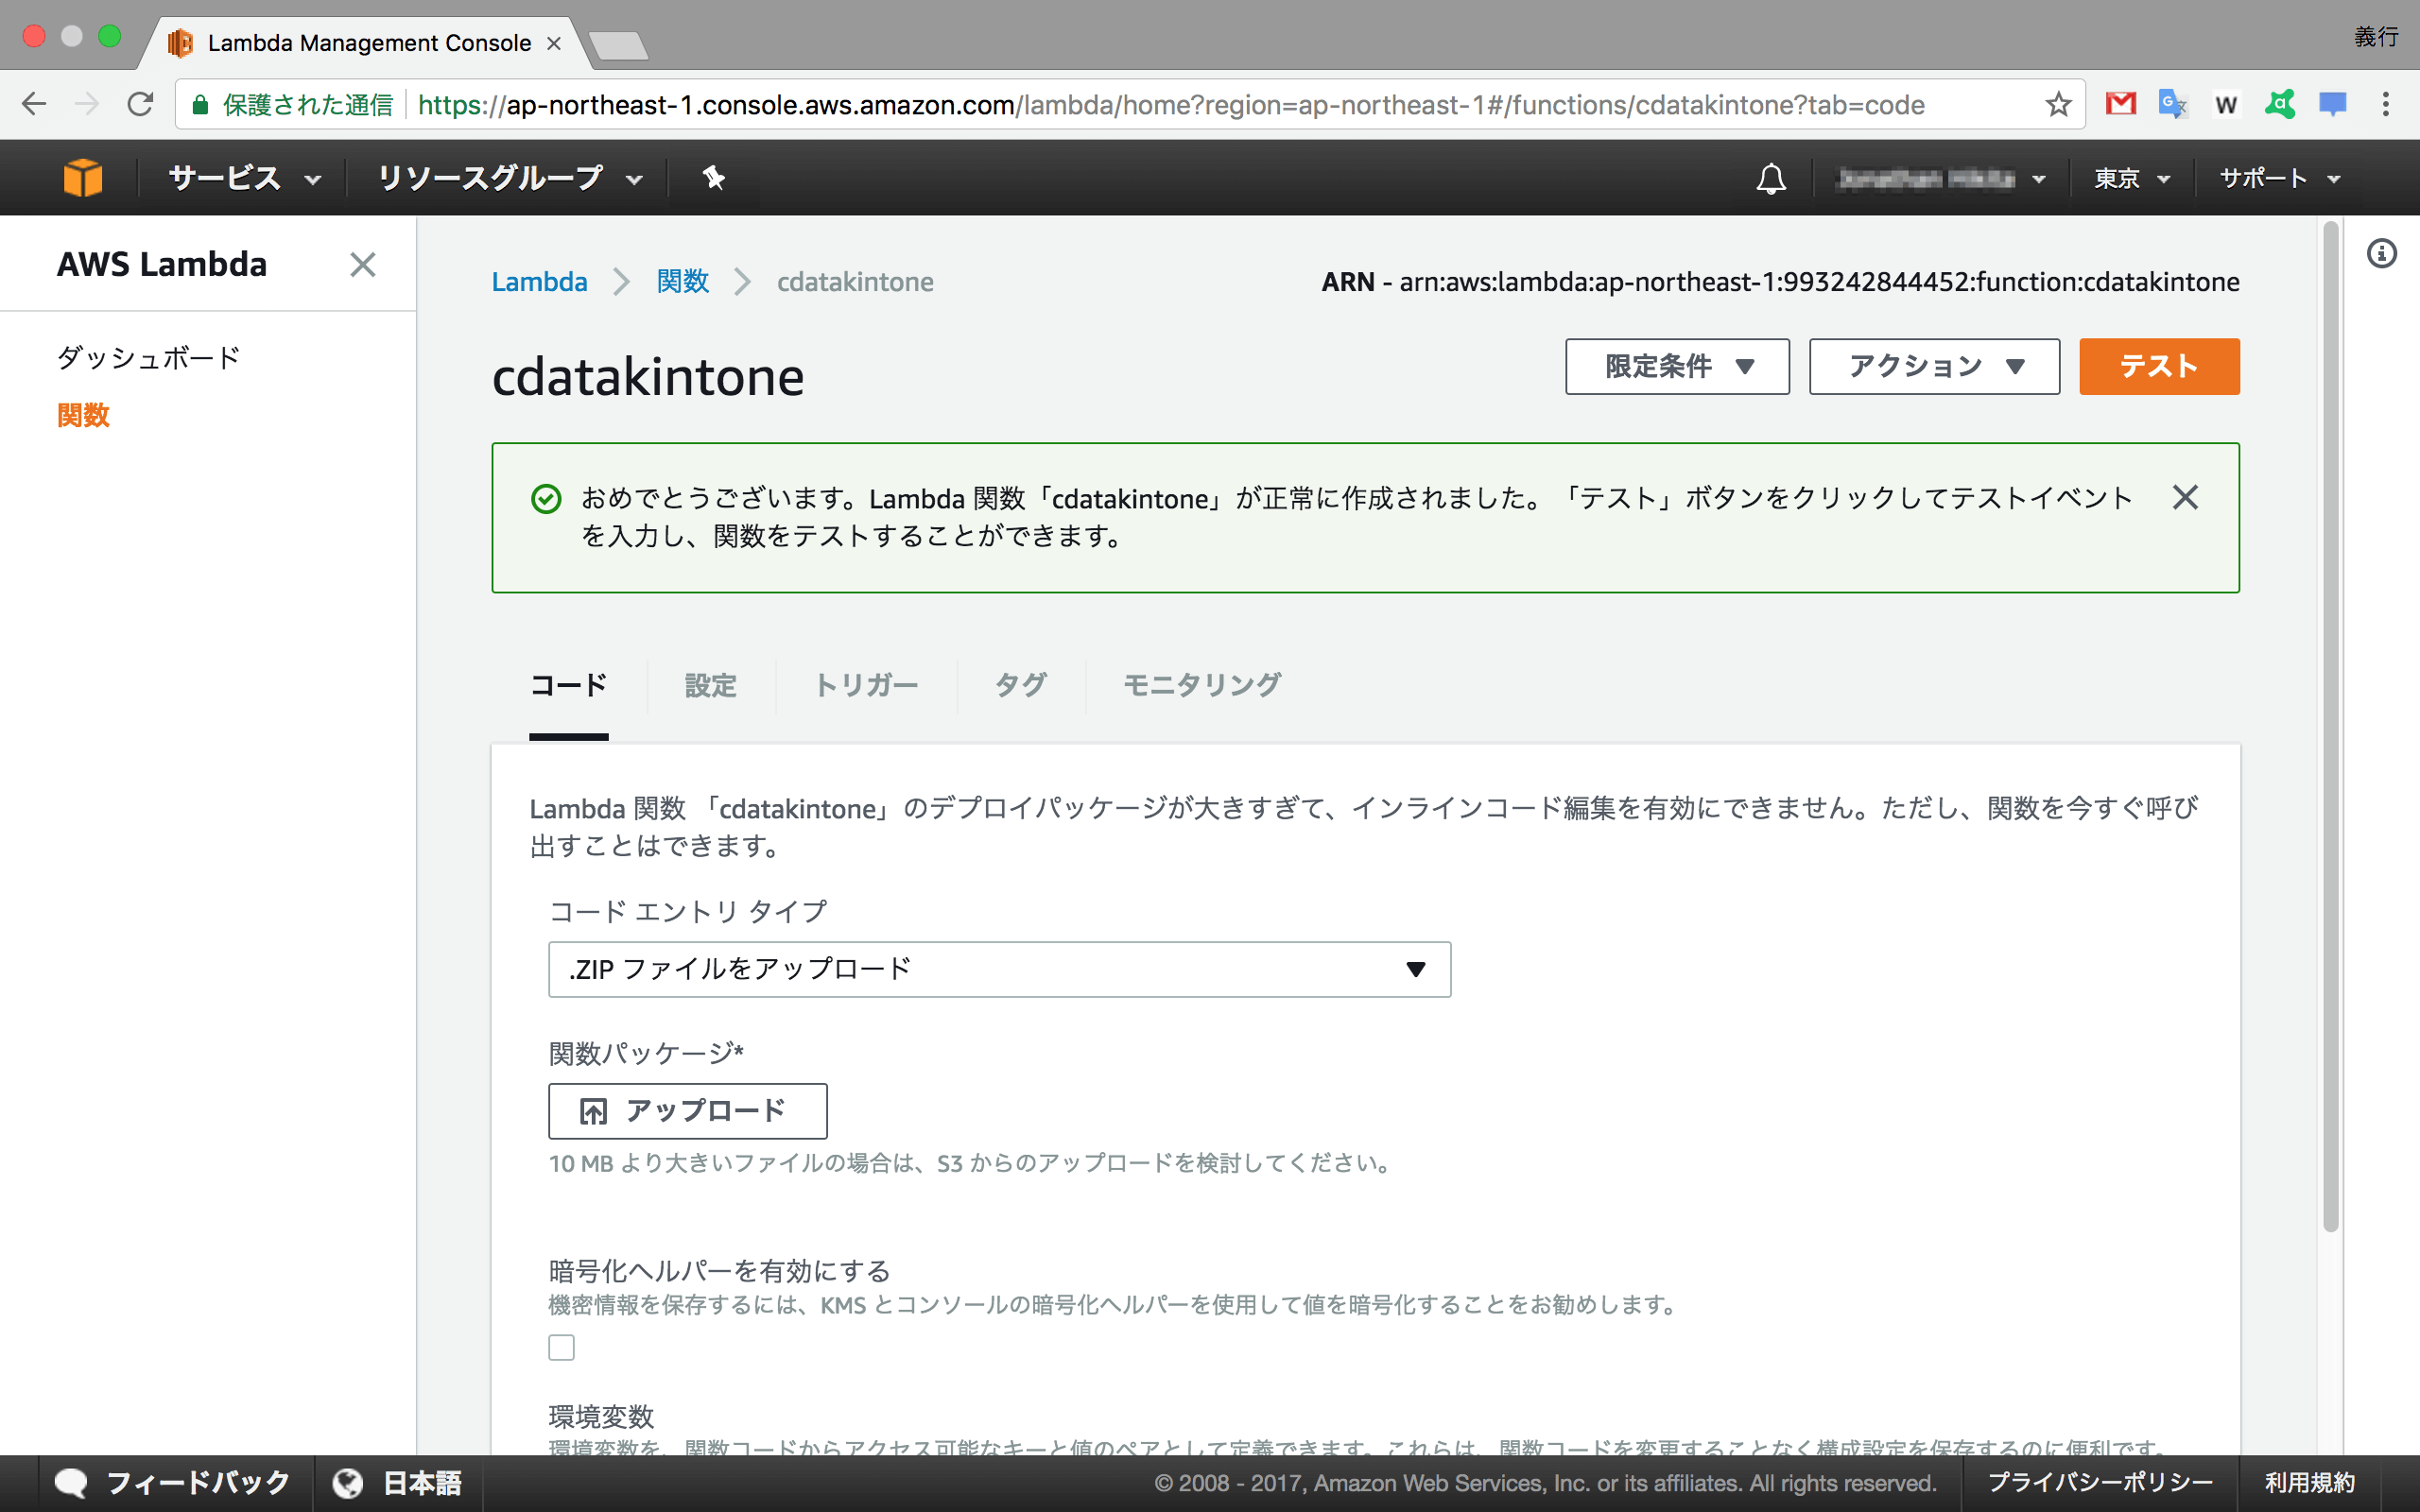Expand the アクション dropdown

pyautogui.click(x=1933, y=366)
